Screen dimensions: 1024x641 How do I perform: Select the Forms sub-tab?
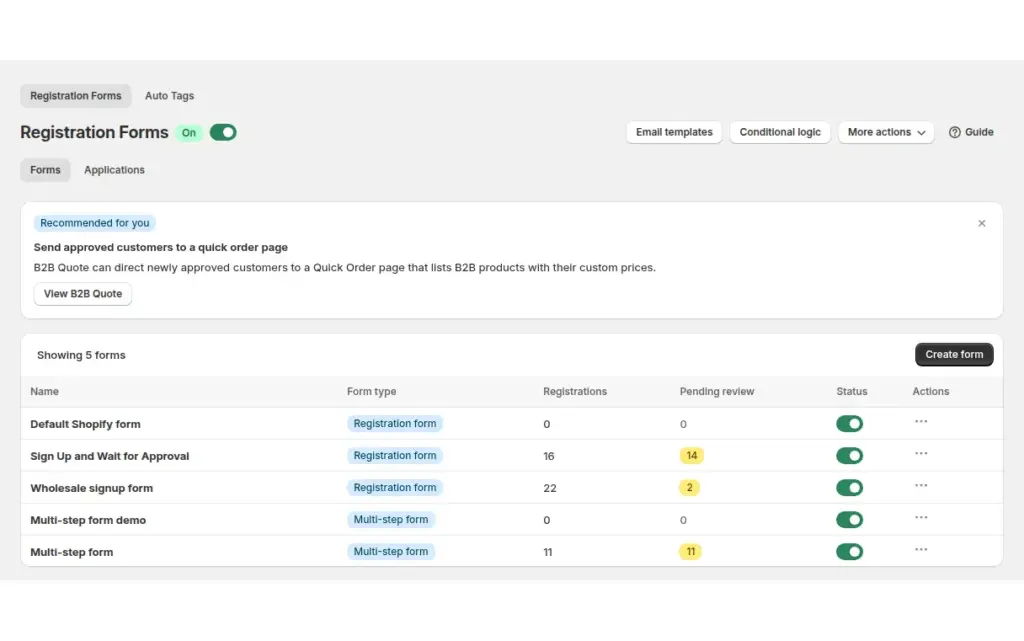45,170
